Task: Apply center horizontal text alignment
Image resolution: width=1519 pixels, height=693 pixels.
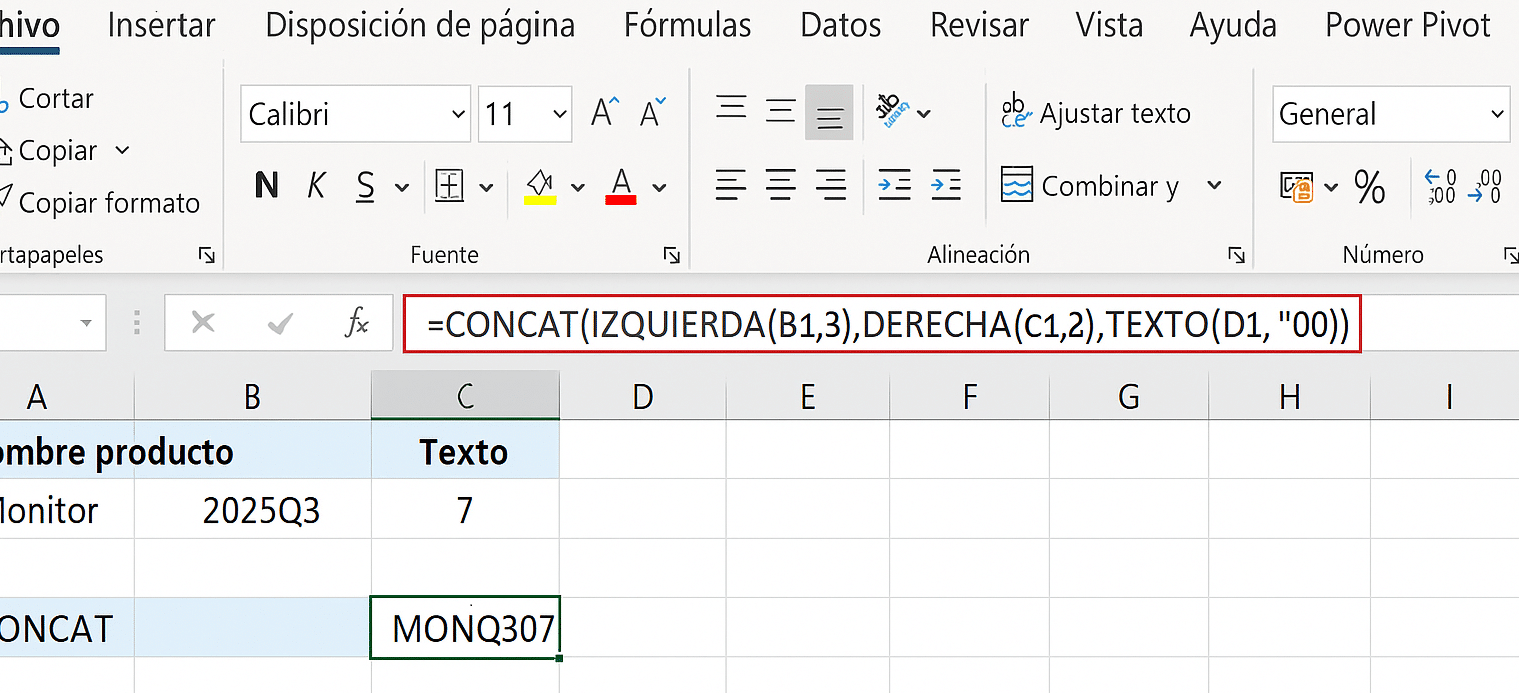Action: click(780, 185)
